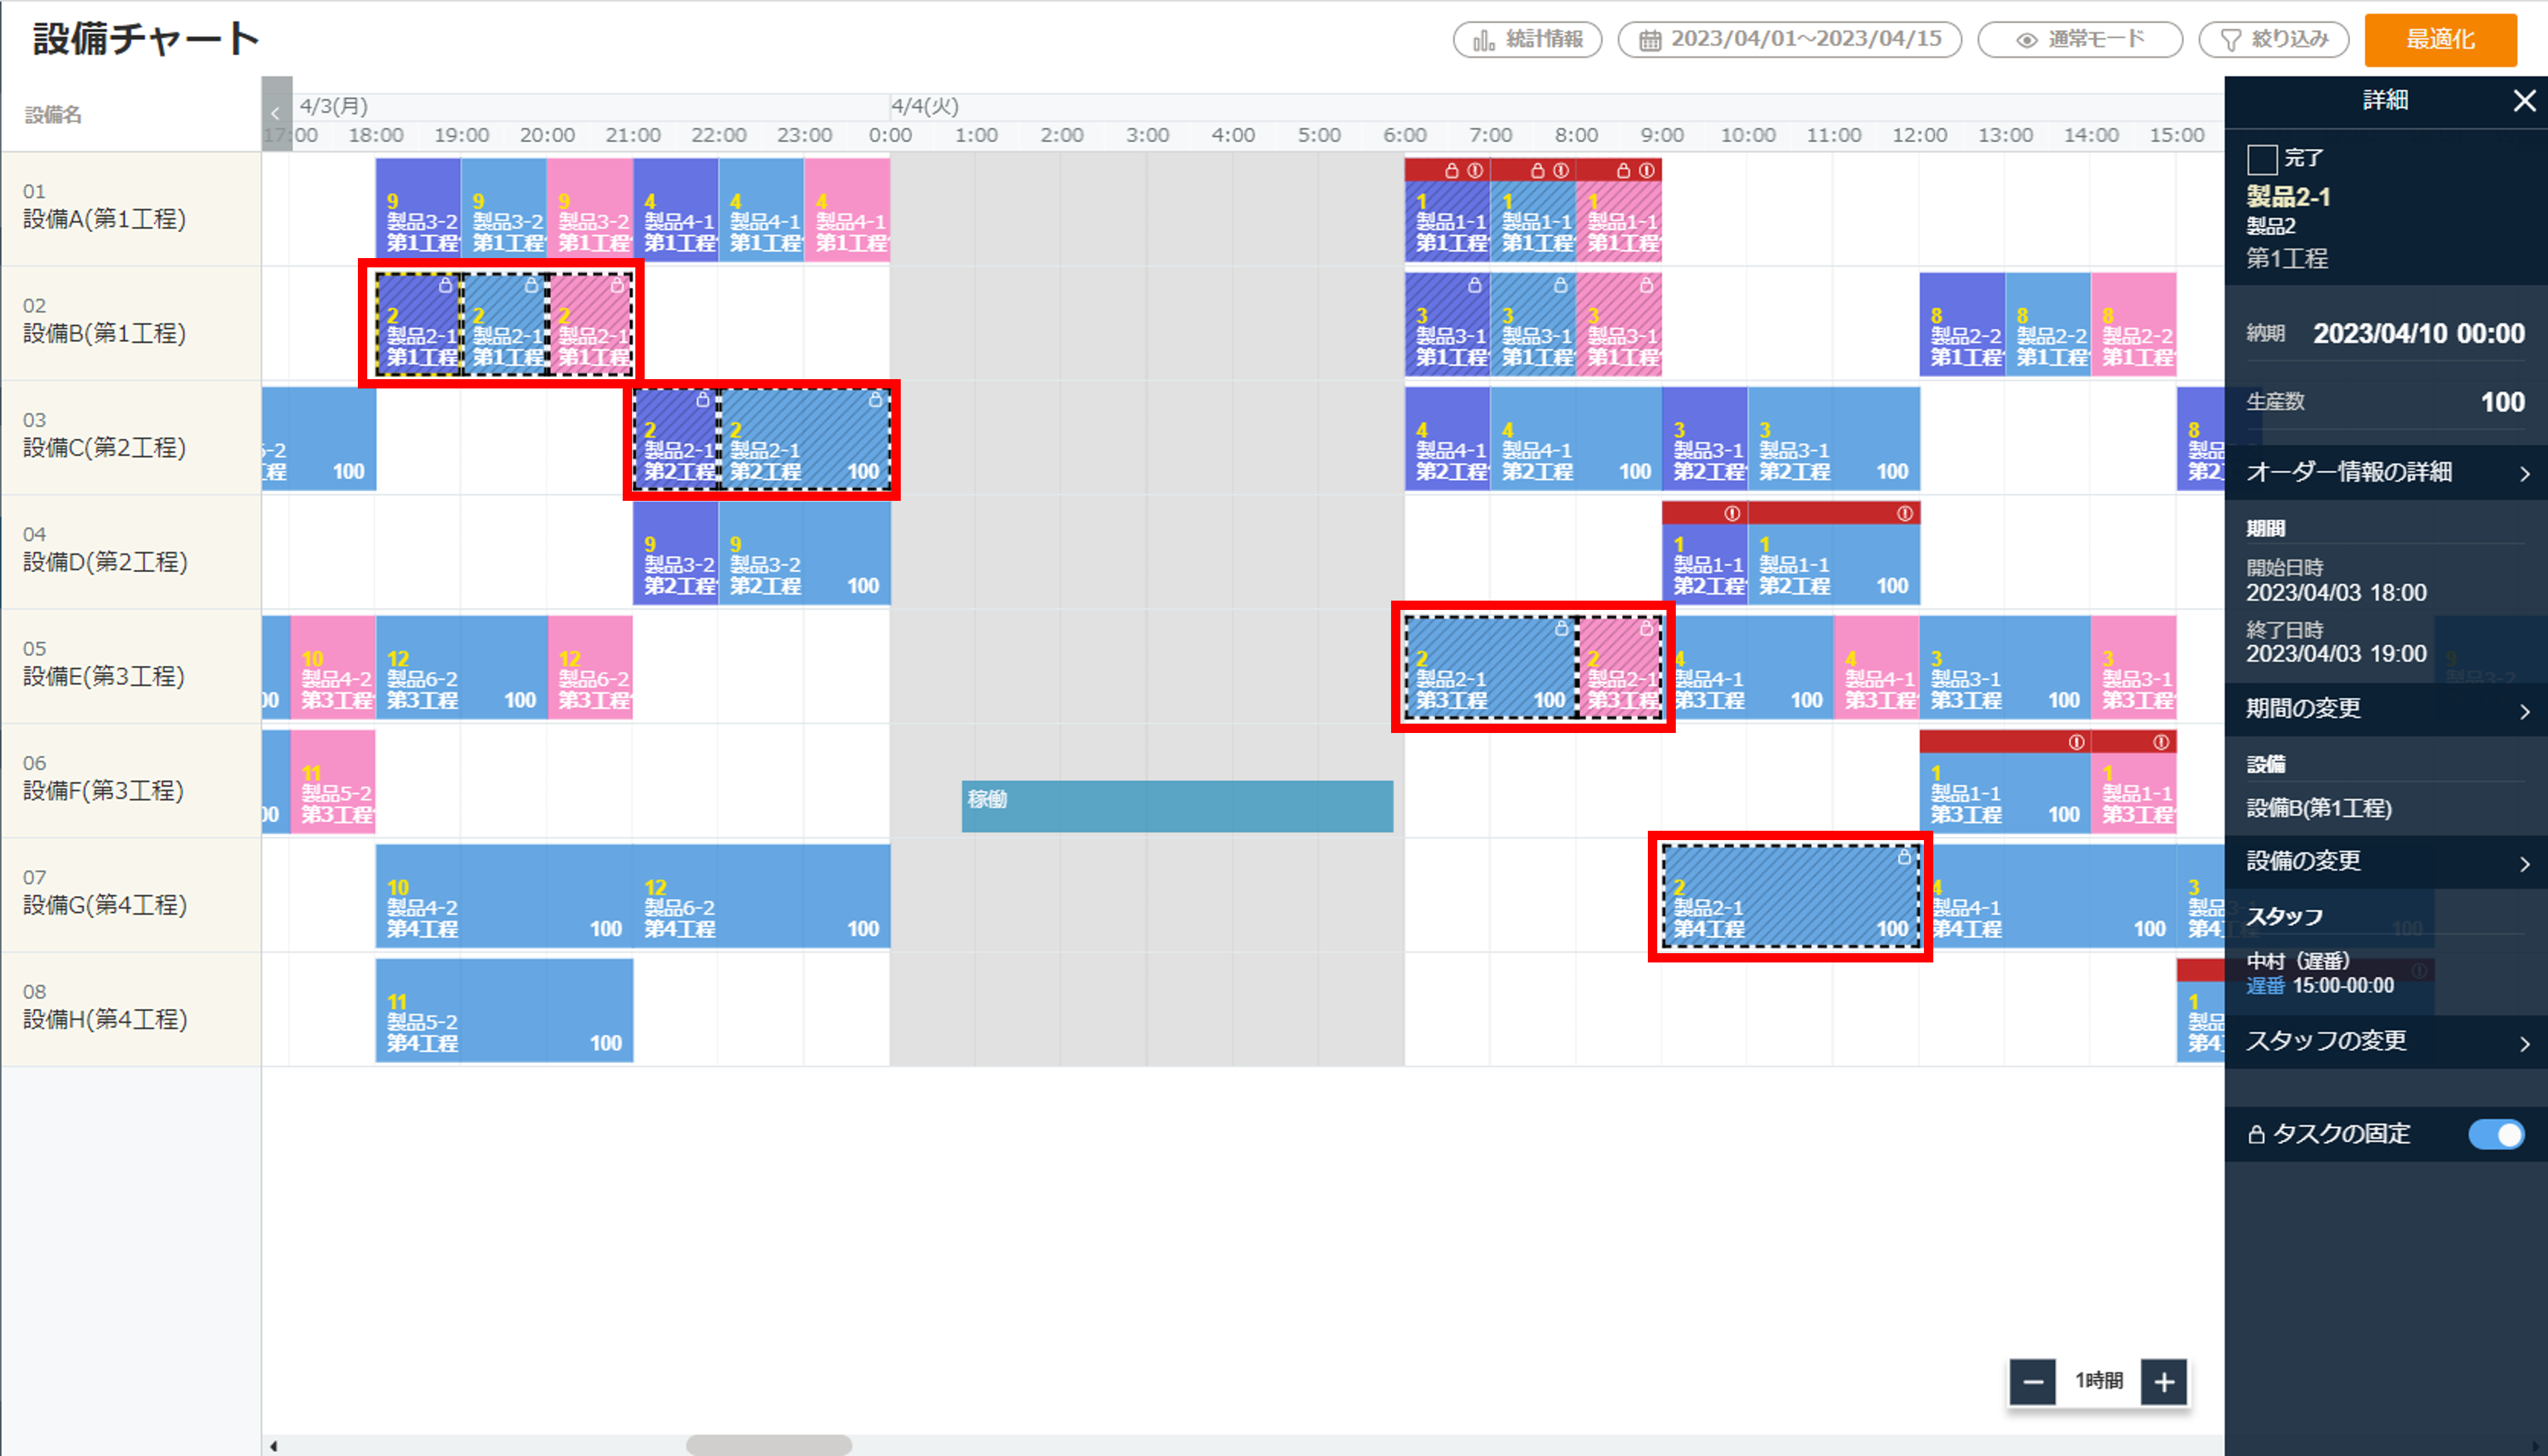Click the 12:00 time label

[1920, 135]
